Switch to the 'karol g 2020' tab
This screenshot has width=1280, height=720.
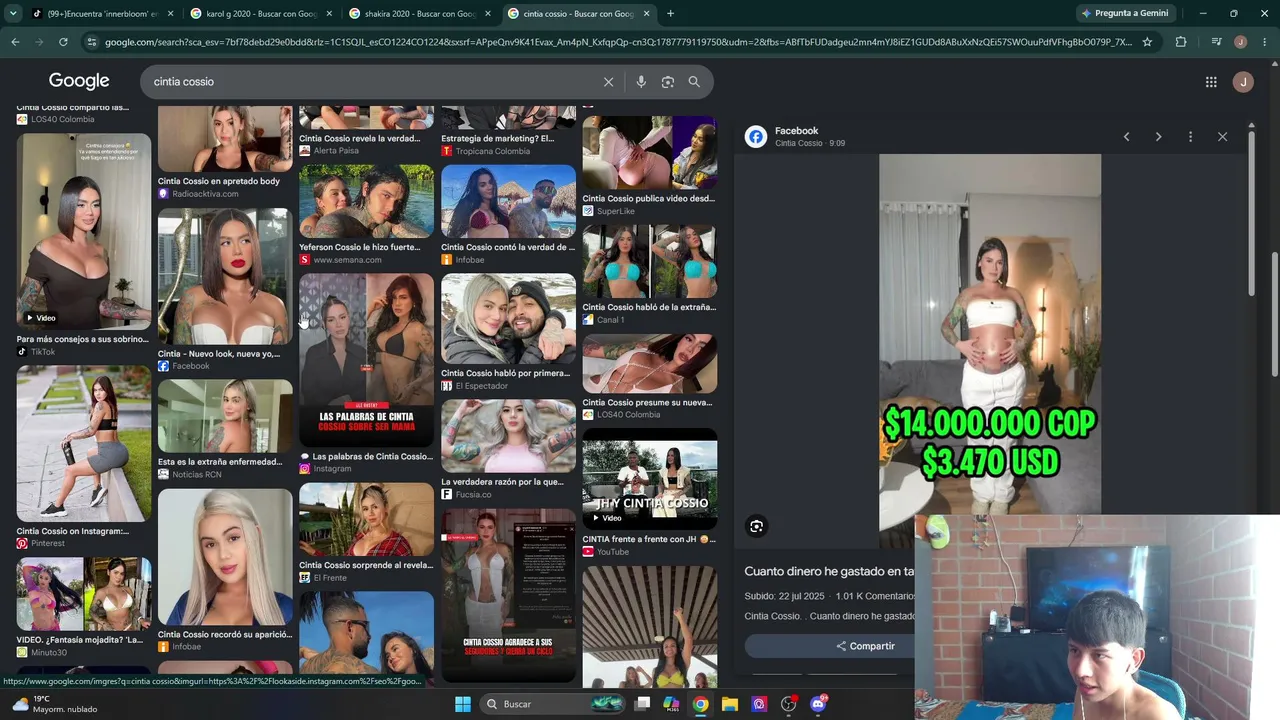(x=263, y=14)
